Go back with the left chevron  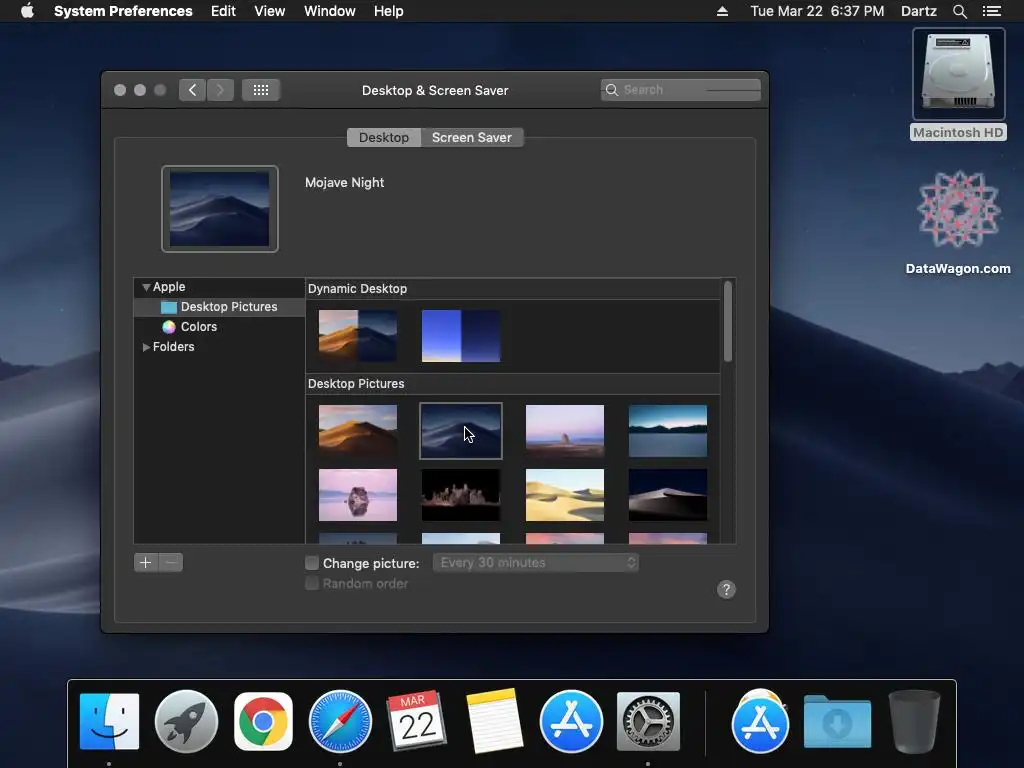pyautogui.click(x=192, y=90)
